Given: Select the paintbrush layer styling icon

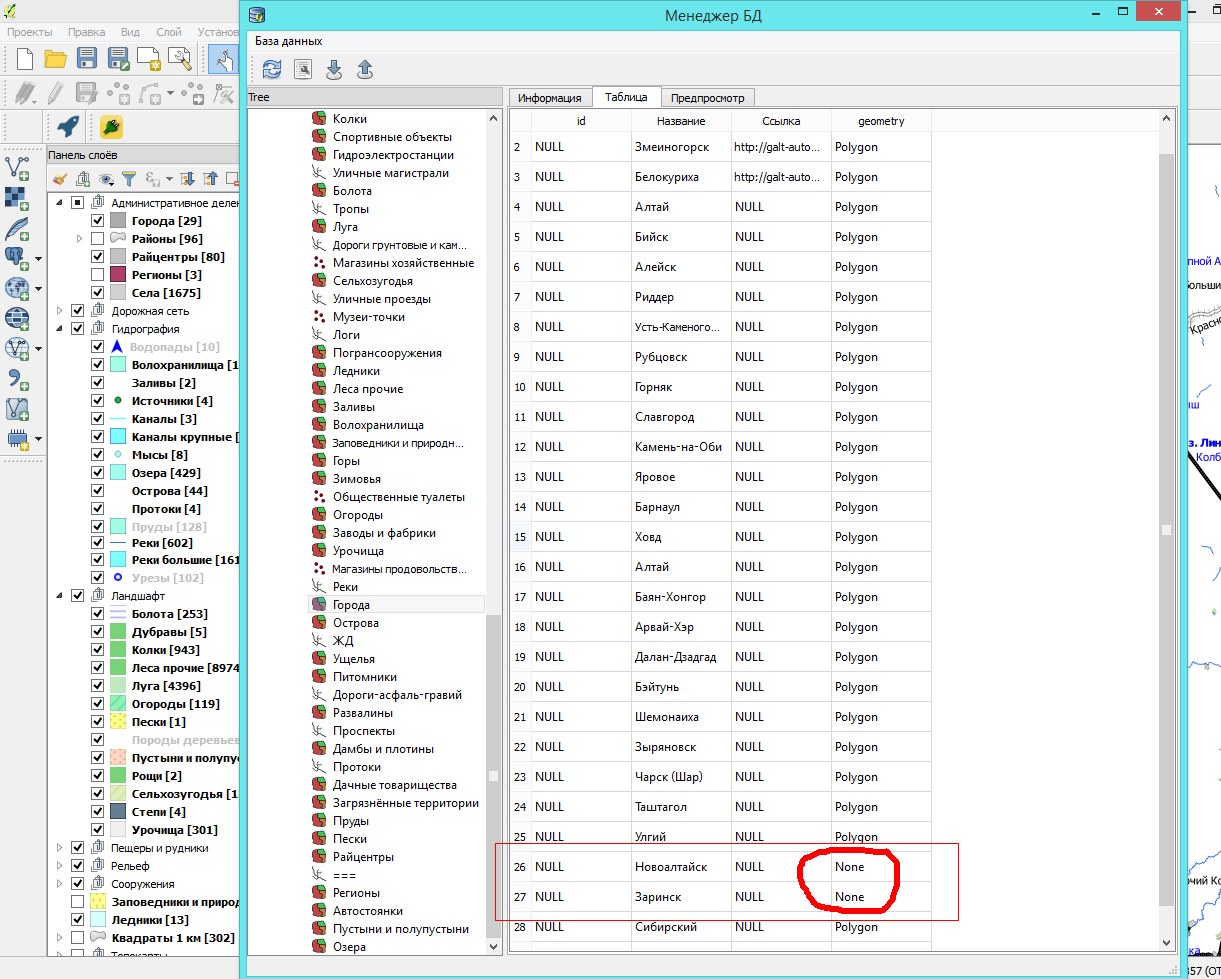Looking at the screenshot, I should pyautogui.click(x=60, y=178).
